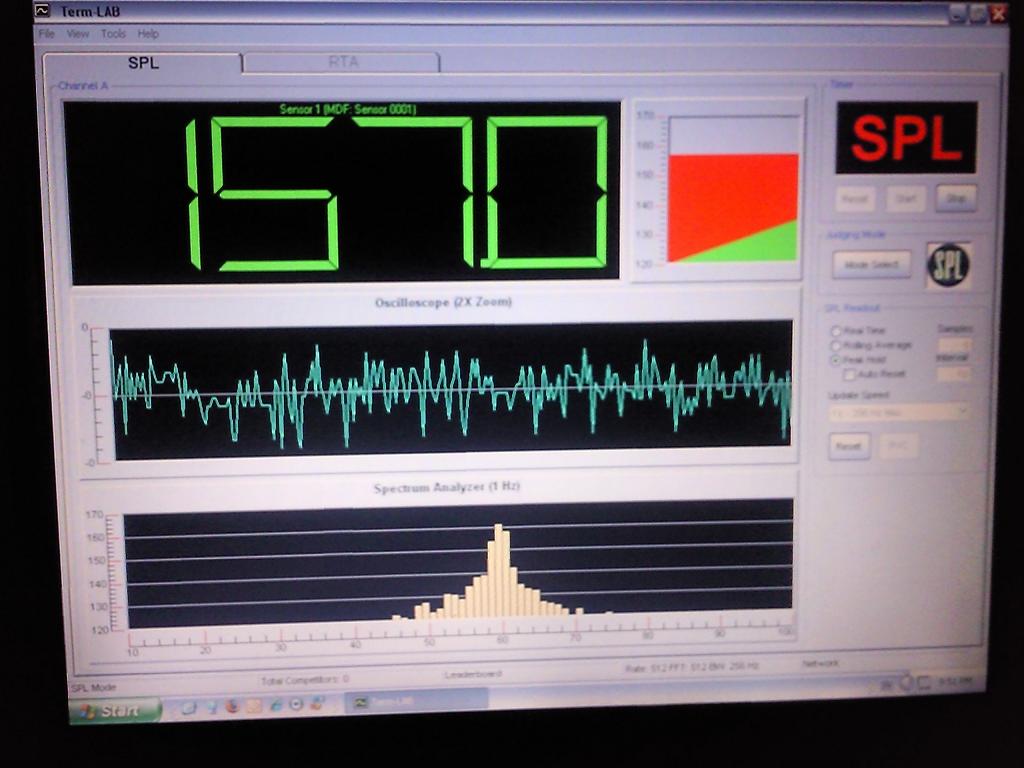Click the Term-LAB title bar app icon

coord(42,12)
